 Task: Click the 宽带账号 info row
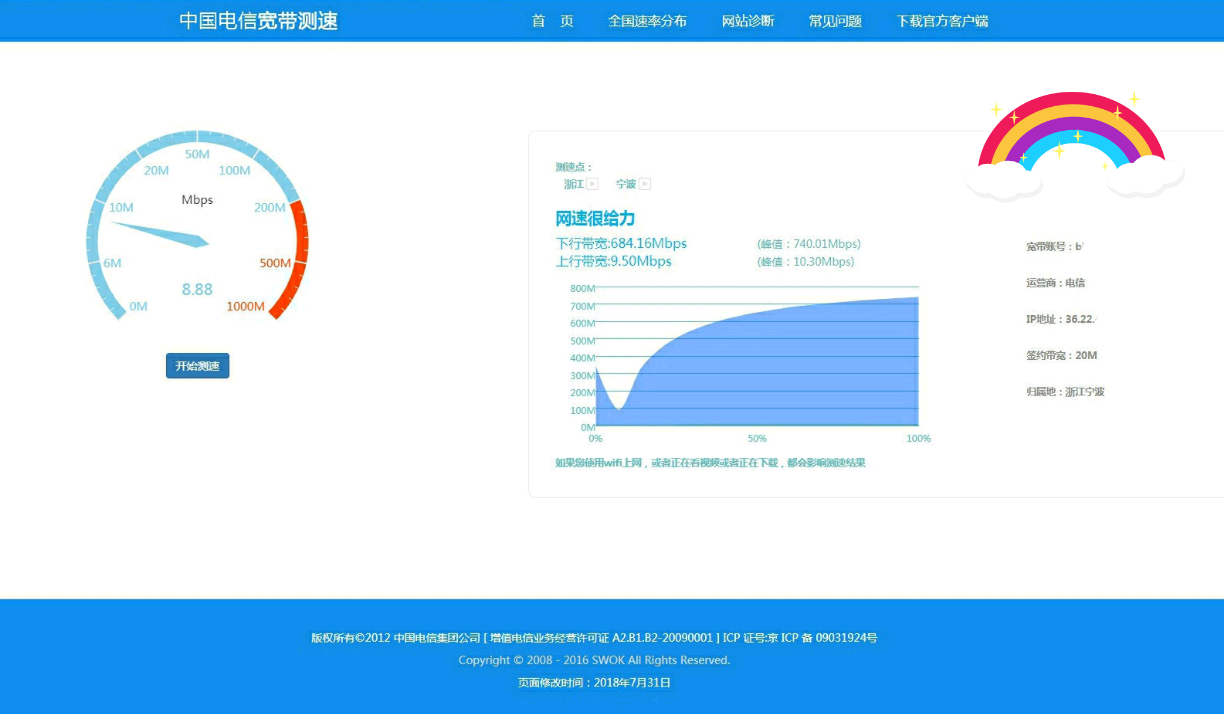pos(1055,246)
